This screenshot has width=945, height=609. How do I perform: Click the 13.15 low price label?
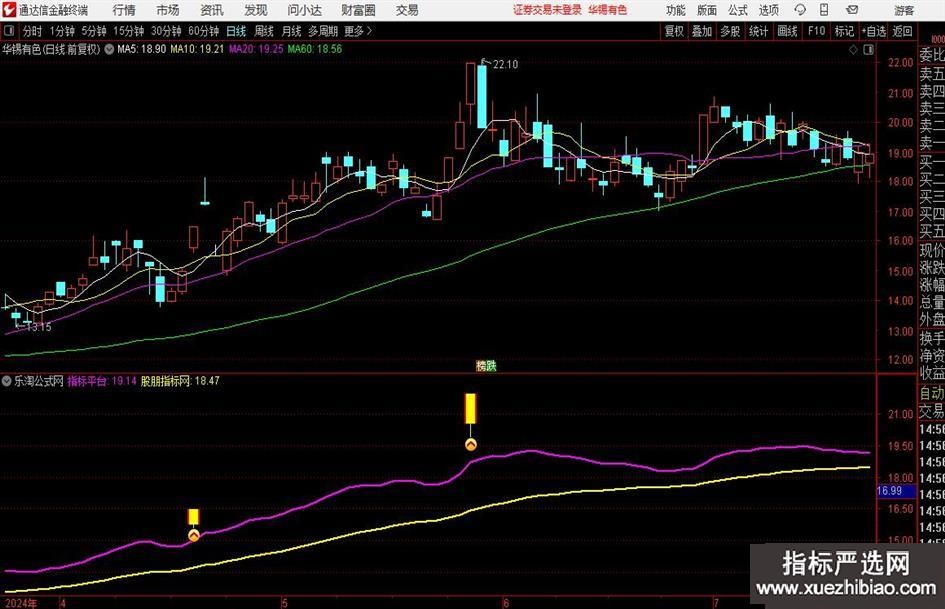(39, 327)
